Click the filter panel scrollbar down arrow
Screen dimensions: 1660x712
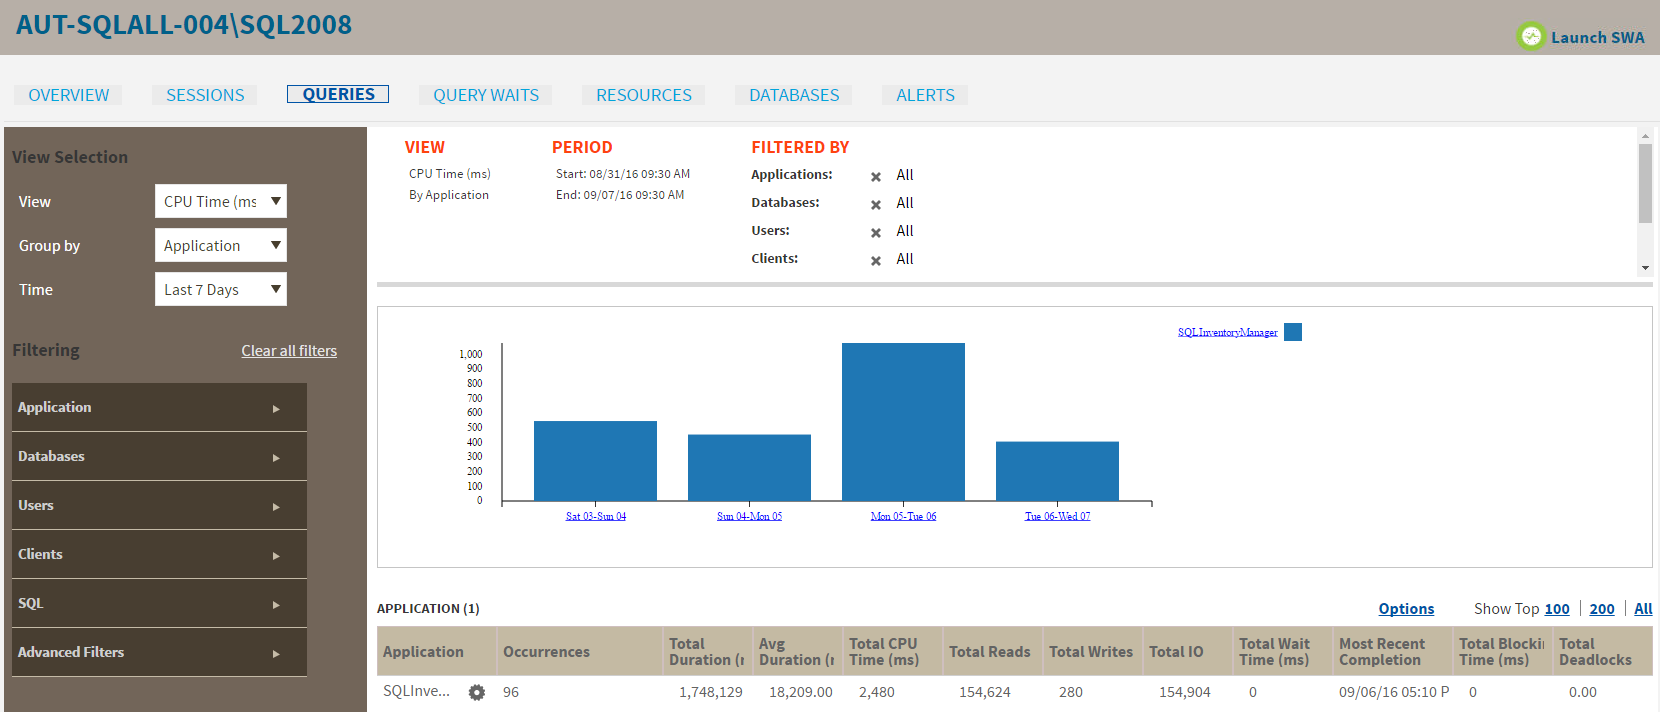[x=1645, y=268]
